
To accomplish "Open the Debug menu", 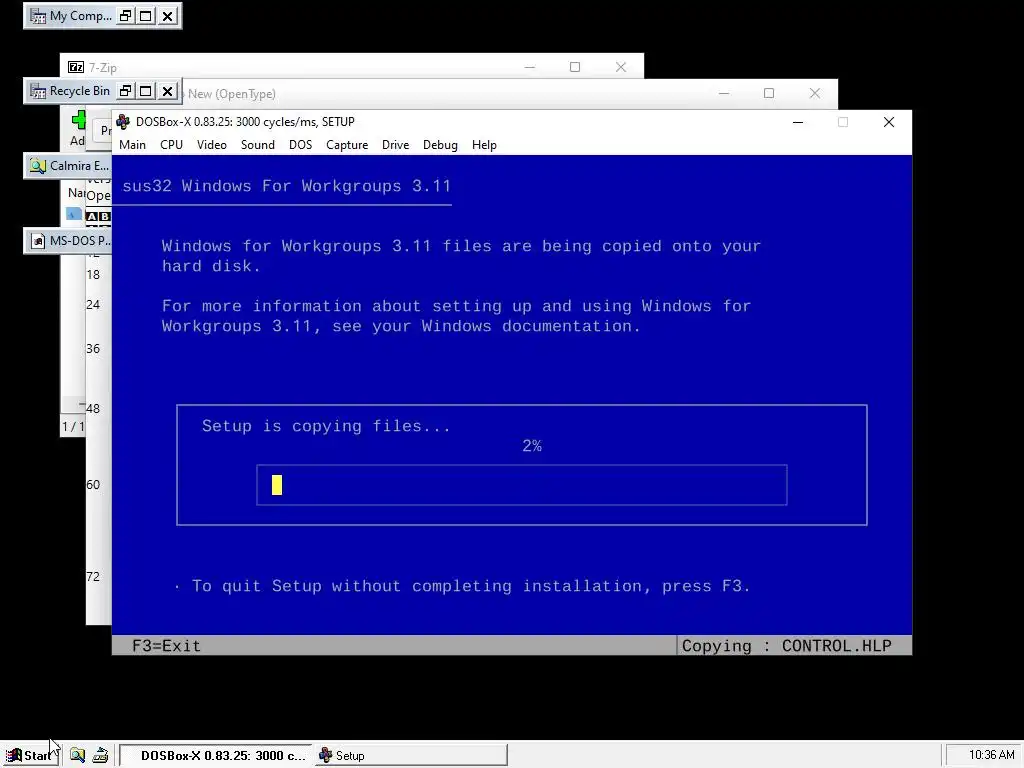I will point(440,145).
